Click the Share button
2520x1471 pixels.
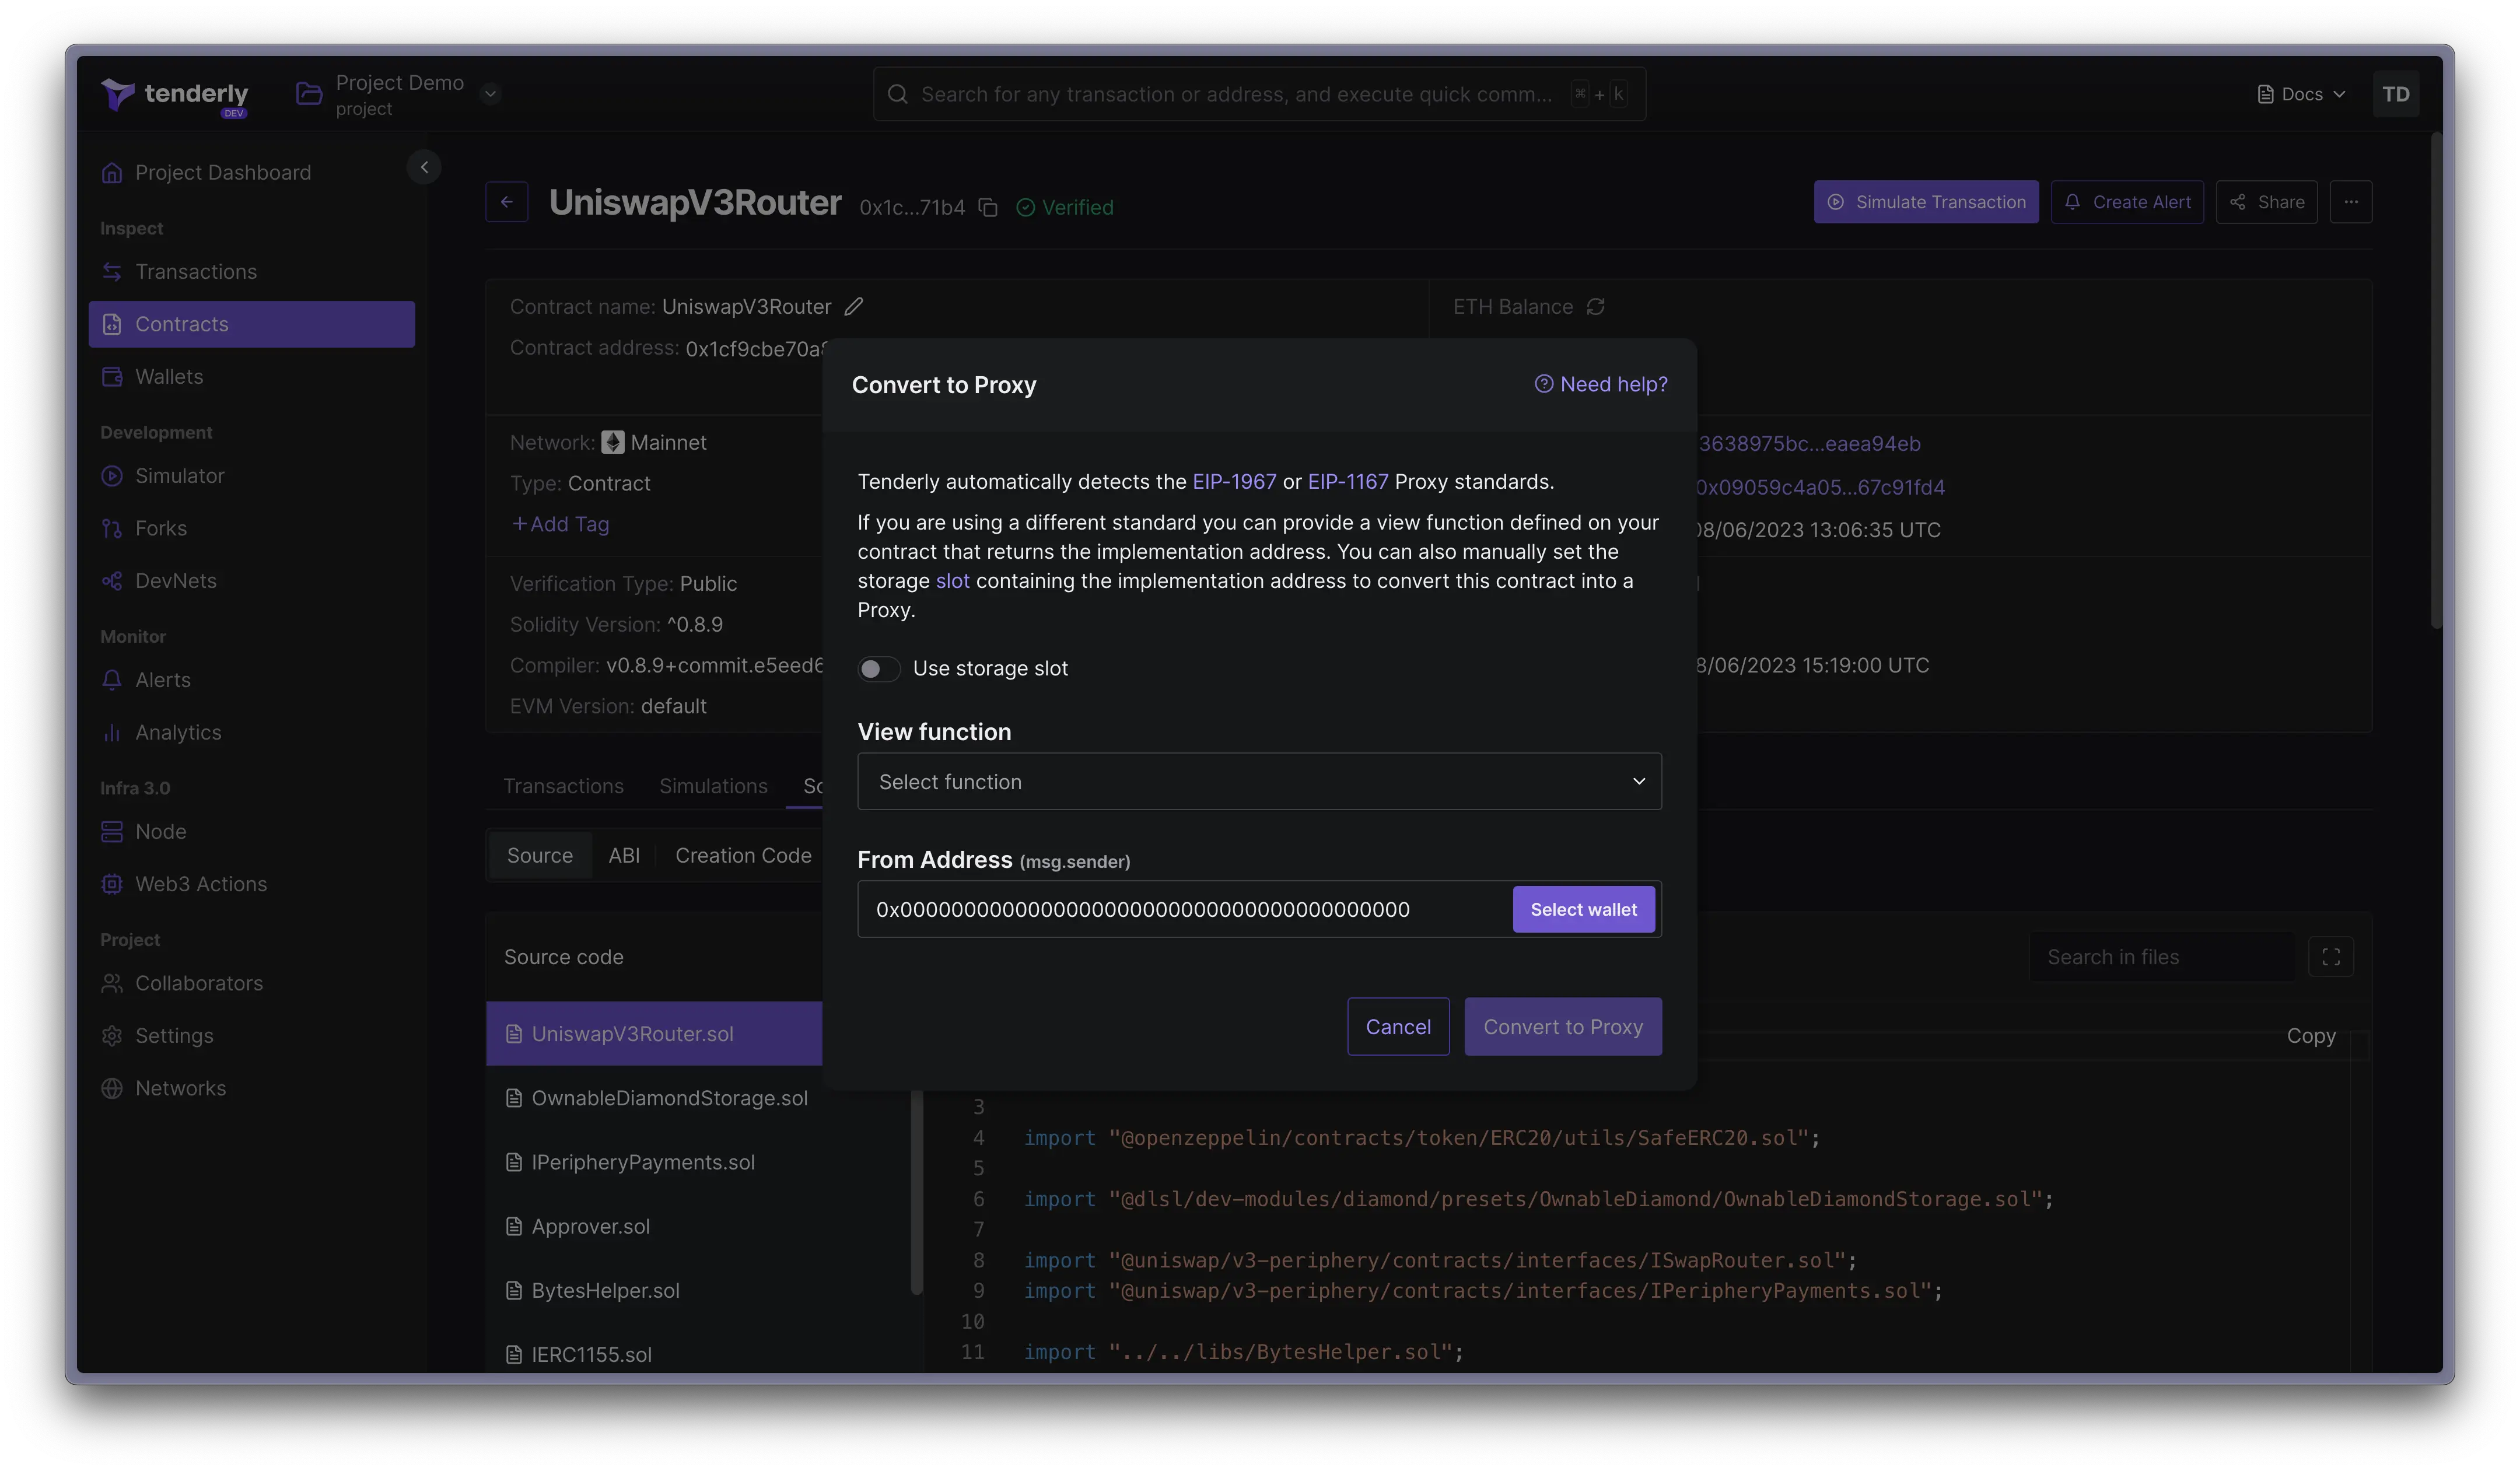2266,202
